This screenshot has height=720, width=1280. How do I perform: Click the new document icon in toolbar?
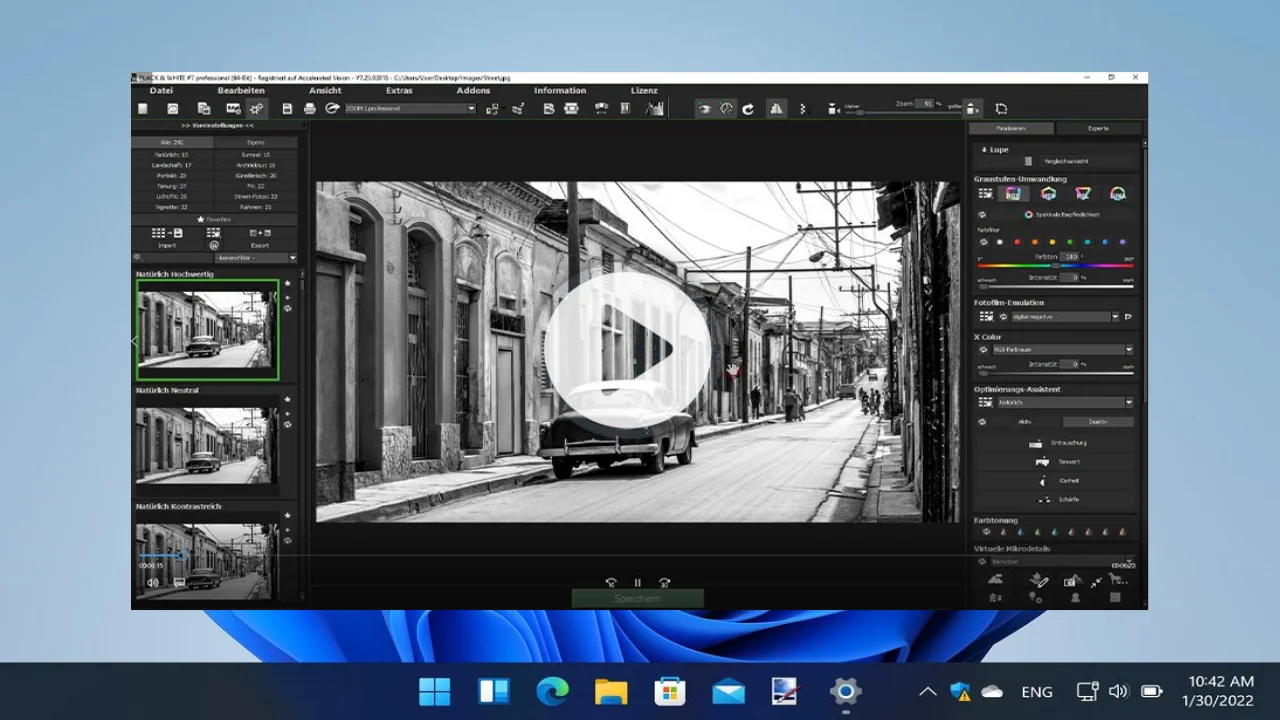(x=143, y=109)
